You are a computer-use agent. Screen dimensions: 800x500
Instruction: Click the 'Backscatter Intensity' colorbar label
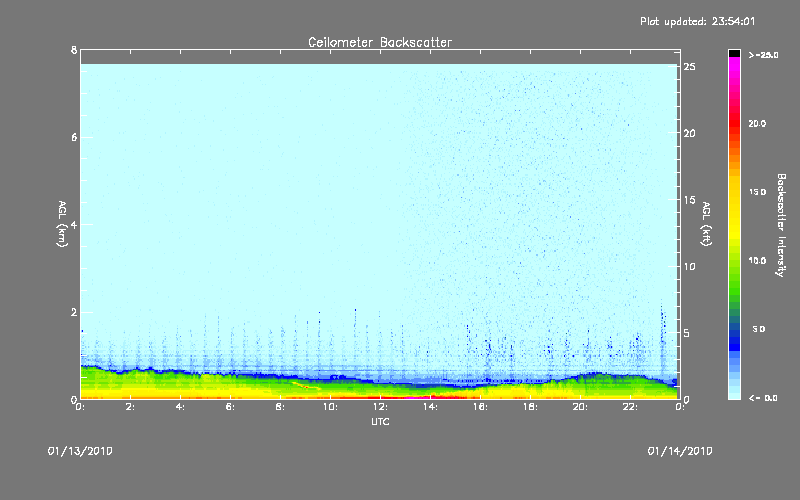[781, 225]
